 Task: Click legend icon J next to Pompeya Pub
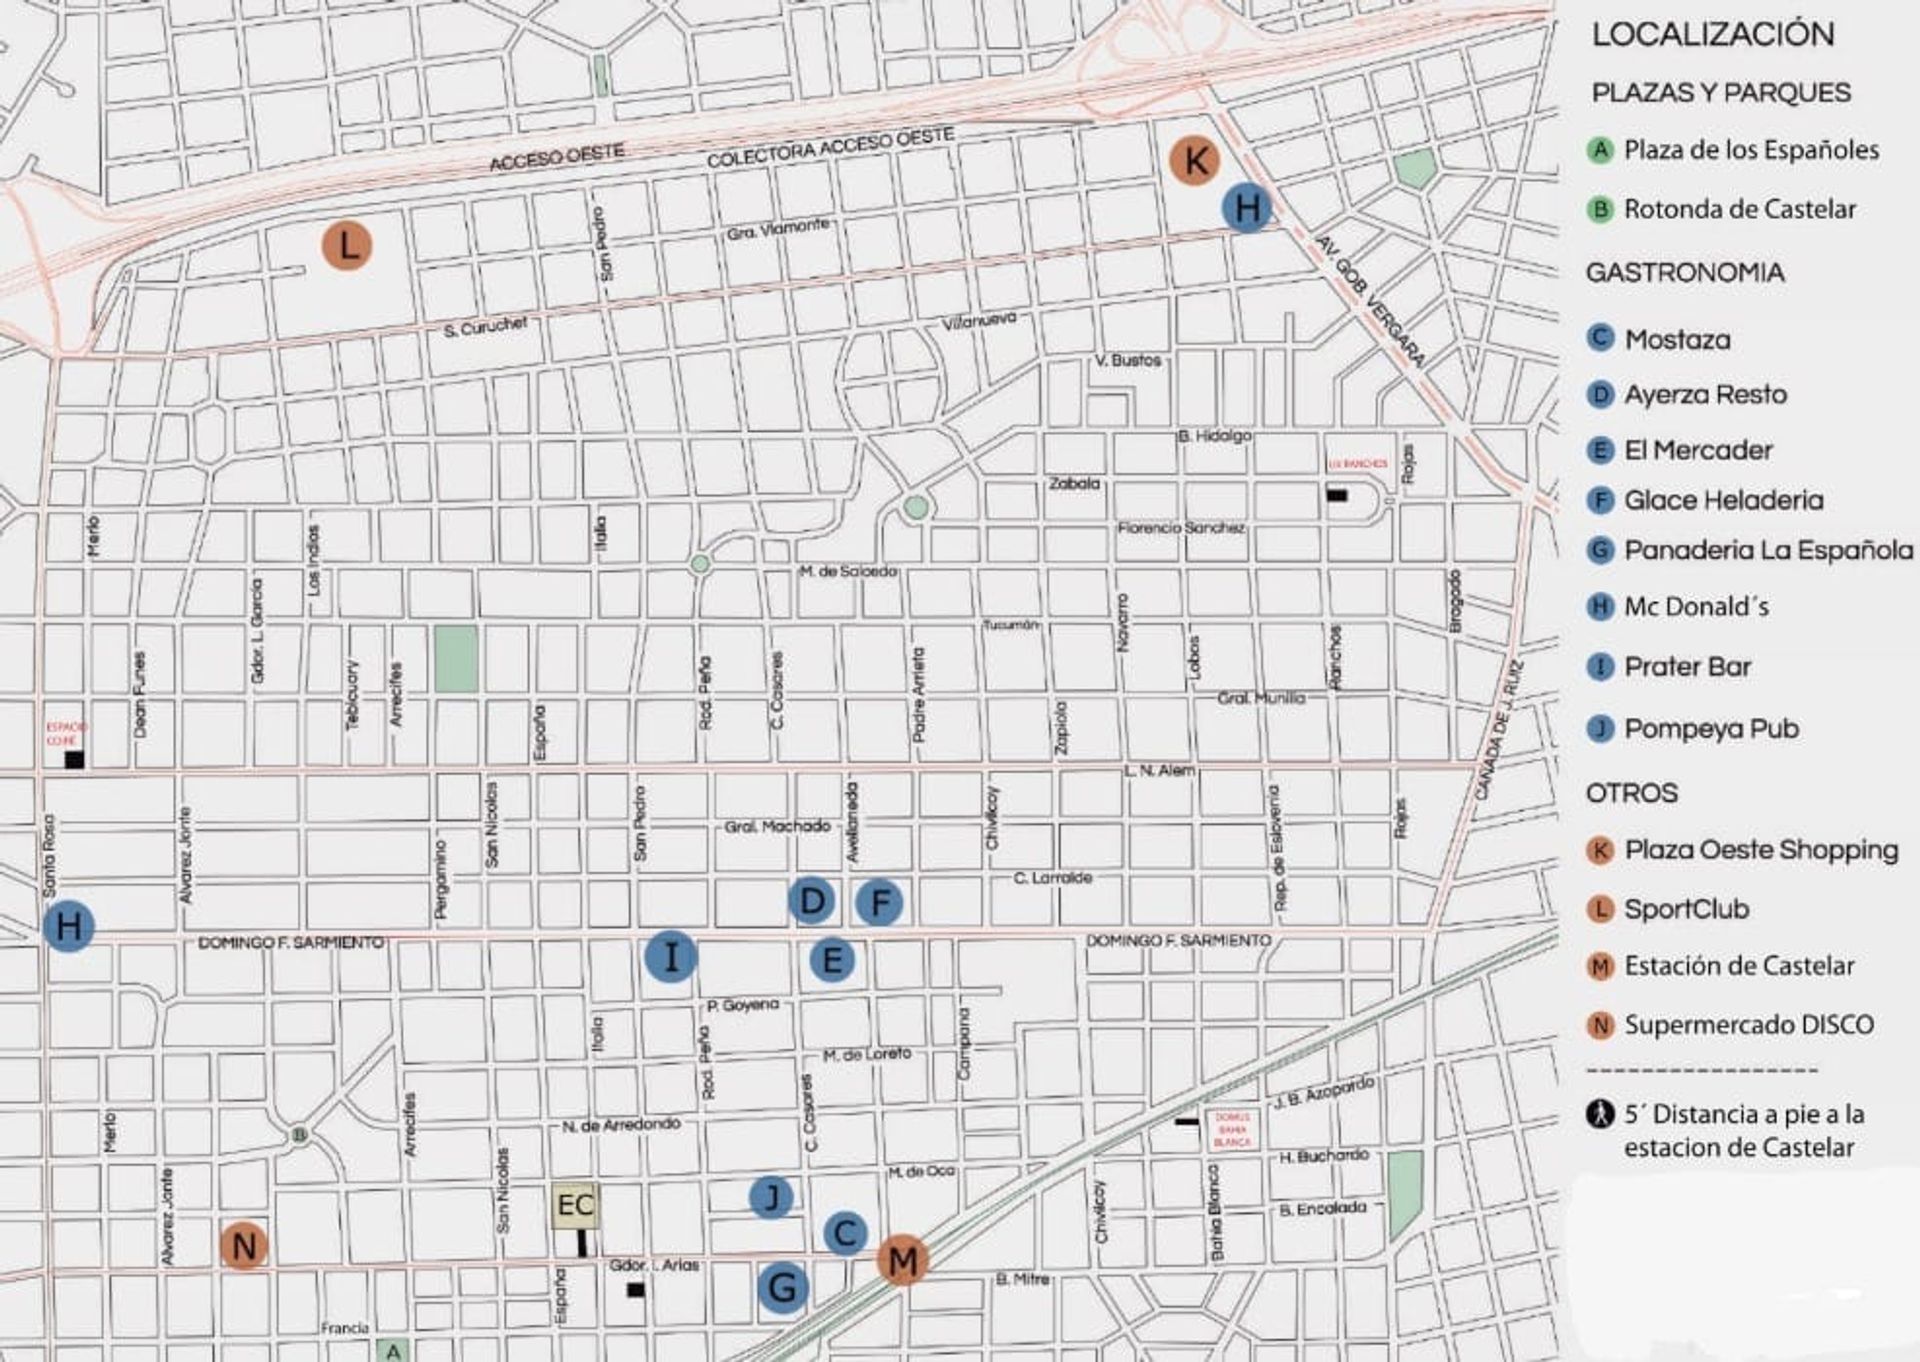1601,729
